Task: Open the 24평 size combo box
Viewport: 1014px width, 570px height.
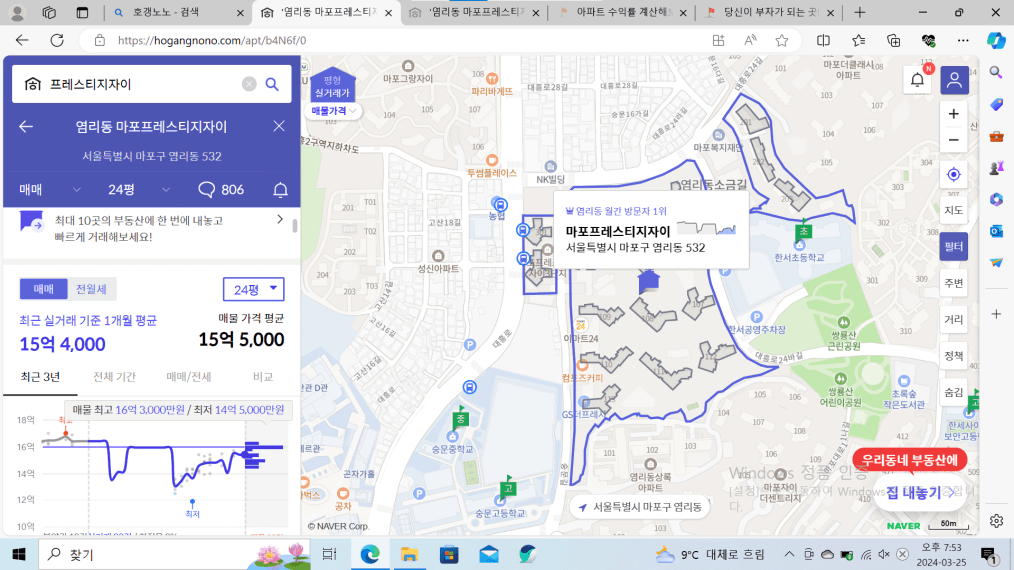Action: coord(254,289)
